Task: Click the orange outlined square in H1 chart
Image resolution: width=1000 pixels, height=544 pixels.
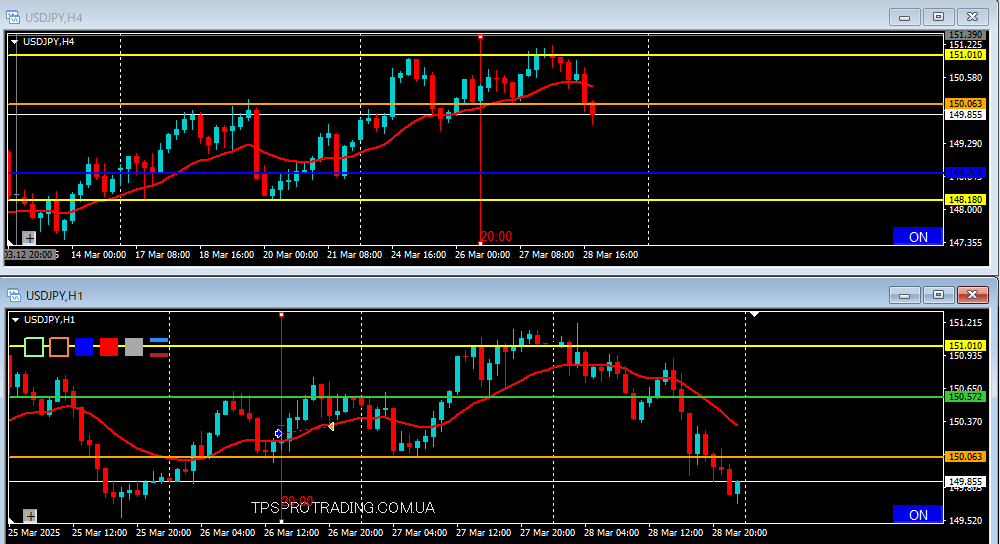Action: click(x=59, y=347)
